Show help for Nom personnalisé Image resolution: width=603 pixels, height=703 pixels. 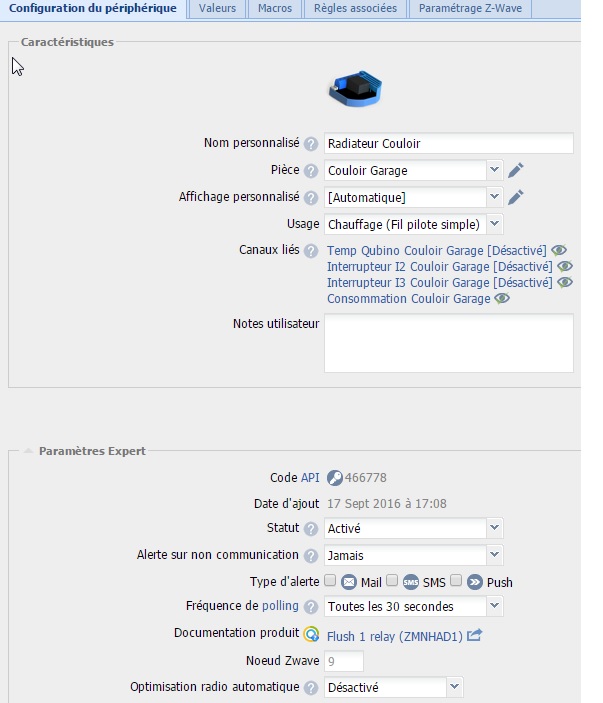click(x=311, y=144)
